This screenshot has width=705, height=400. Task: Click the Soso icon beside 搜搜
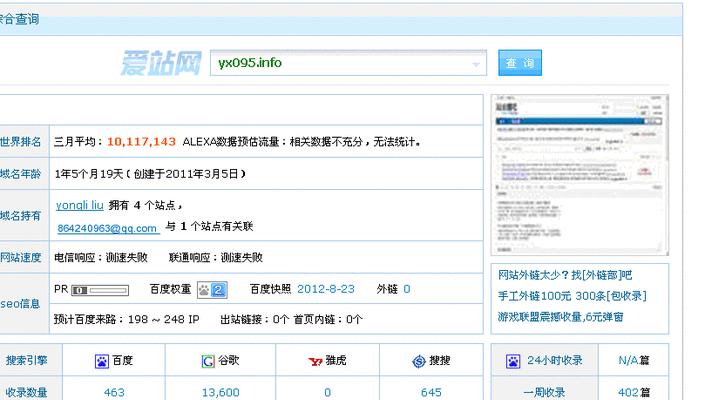419,361
